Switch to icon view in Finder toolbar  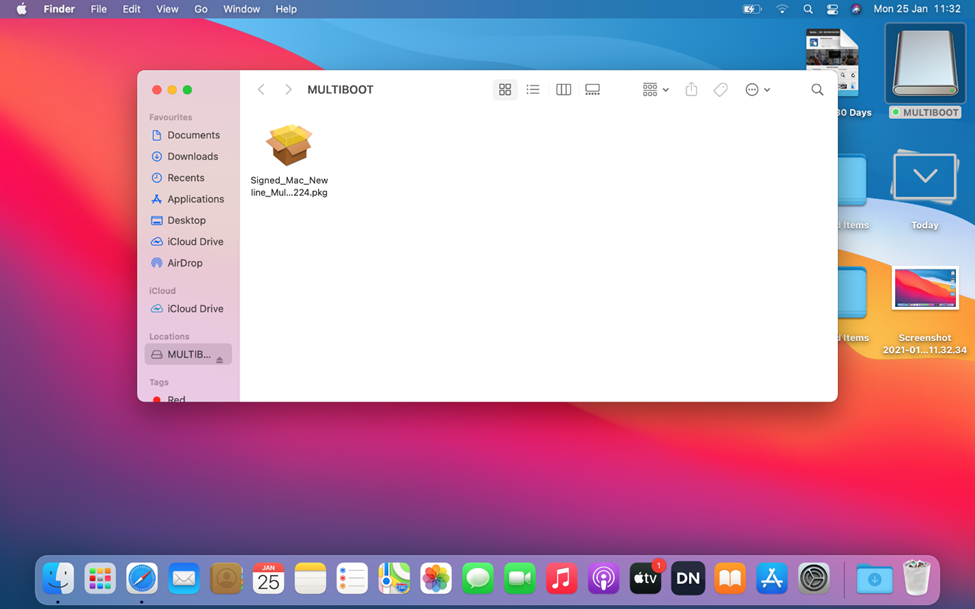[x=505, y=90]
